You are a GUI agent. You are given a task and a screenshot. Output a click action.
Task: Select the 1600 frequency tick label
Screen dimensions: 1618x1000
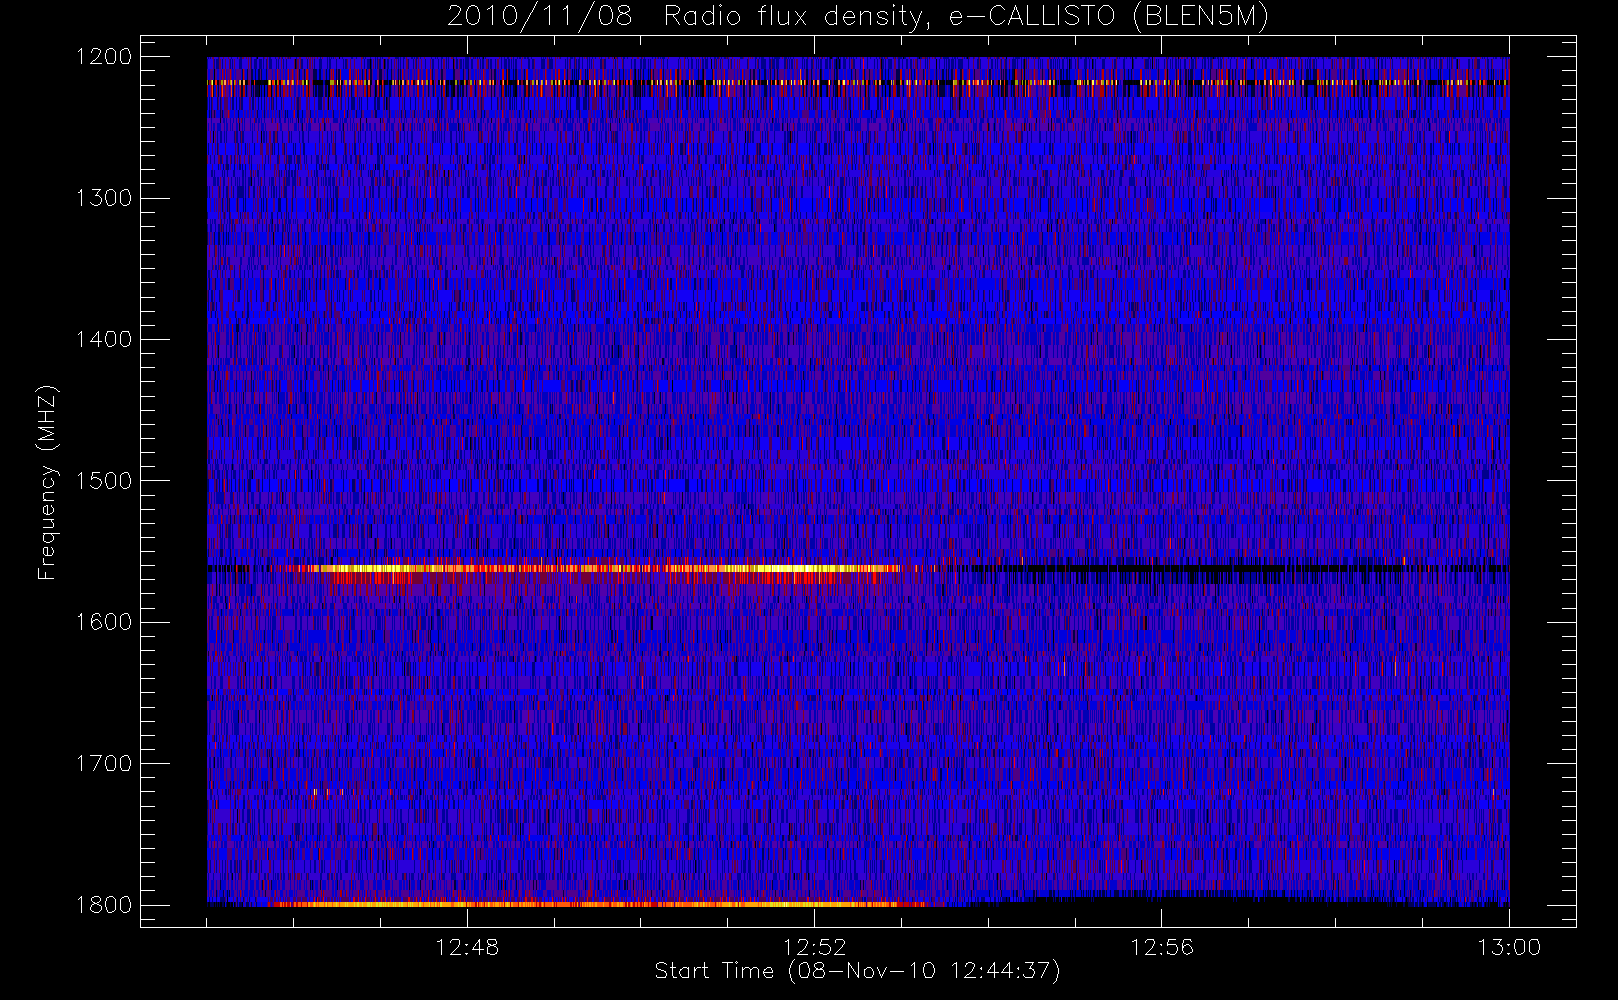tap(104, 622)
